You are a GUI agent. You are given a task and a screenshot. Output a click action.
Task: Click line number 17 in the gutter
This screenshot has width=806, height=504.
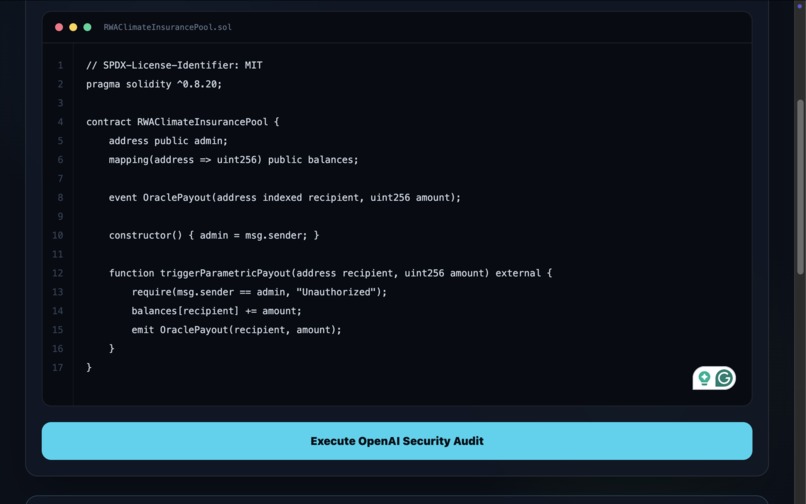[58, 368]
